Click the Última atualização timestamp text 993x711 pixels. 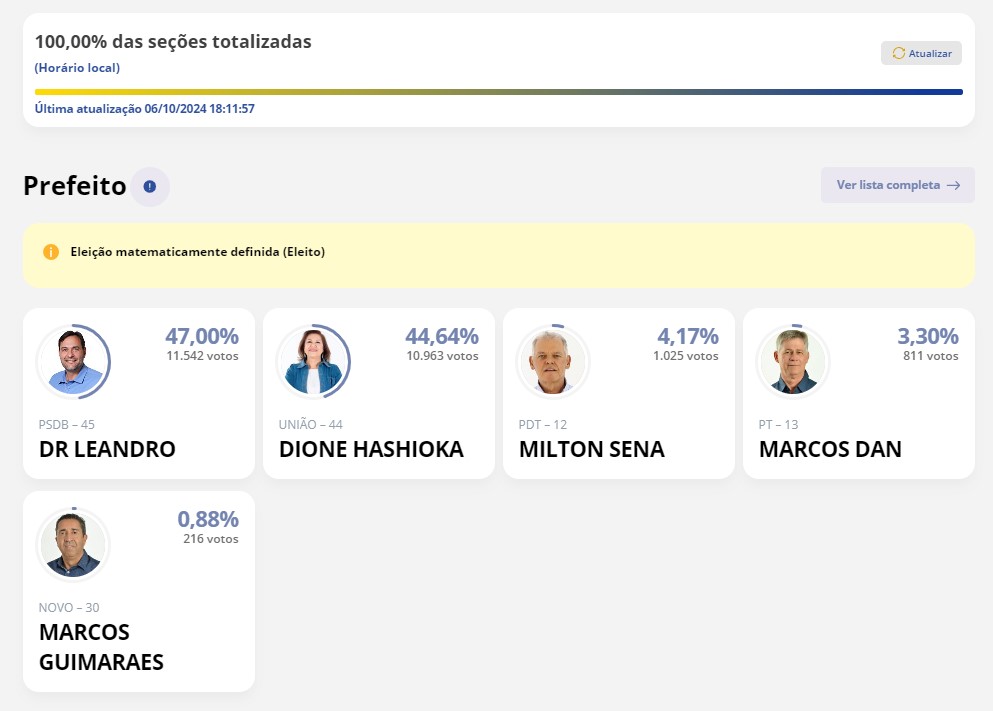click(x=144, y=109)
